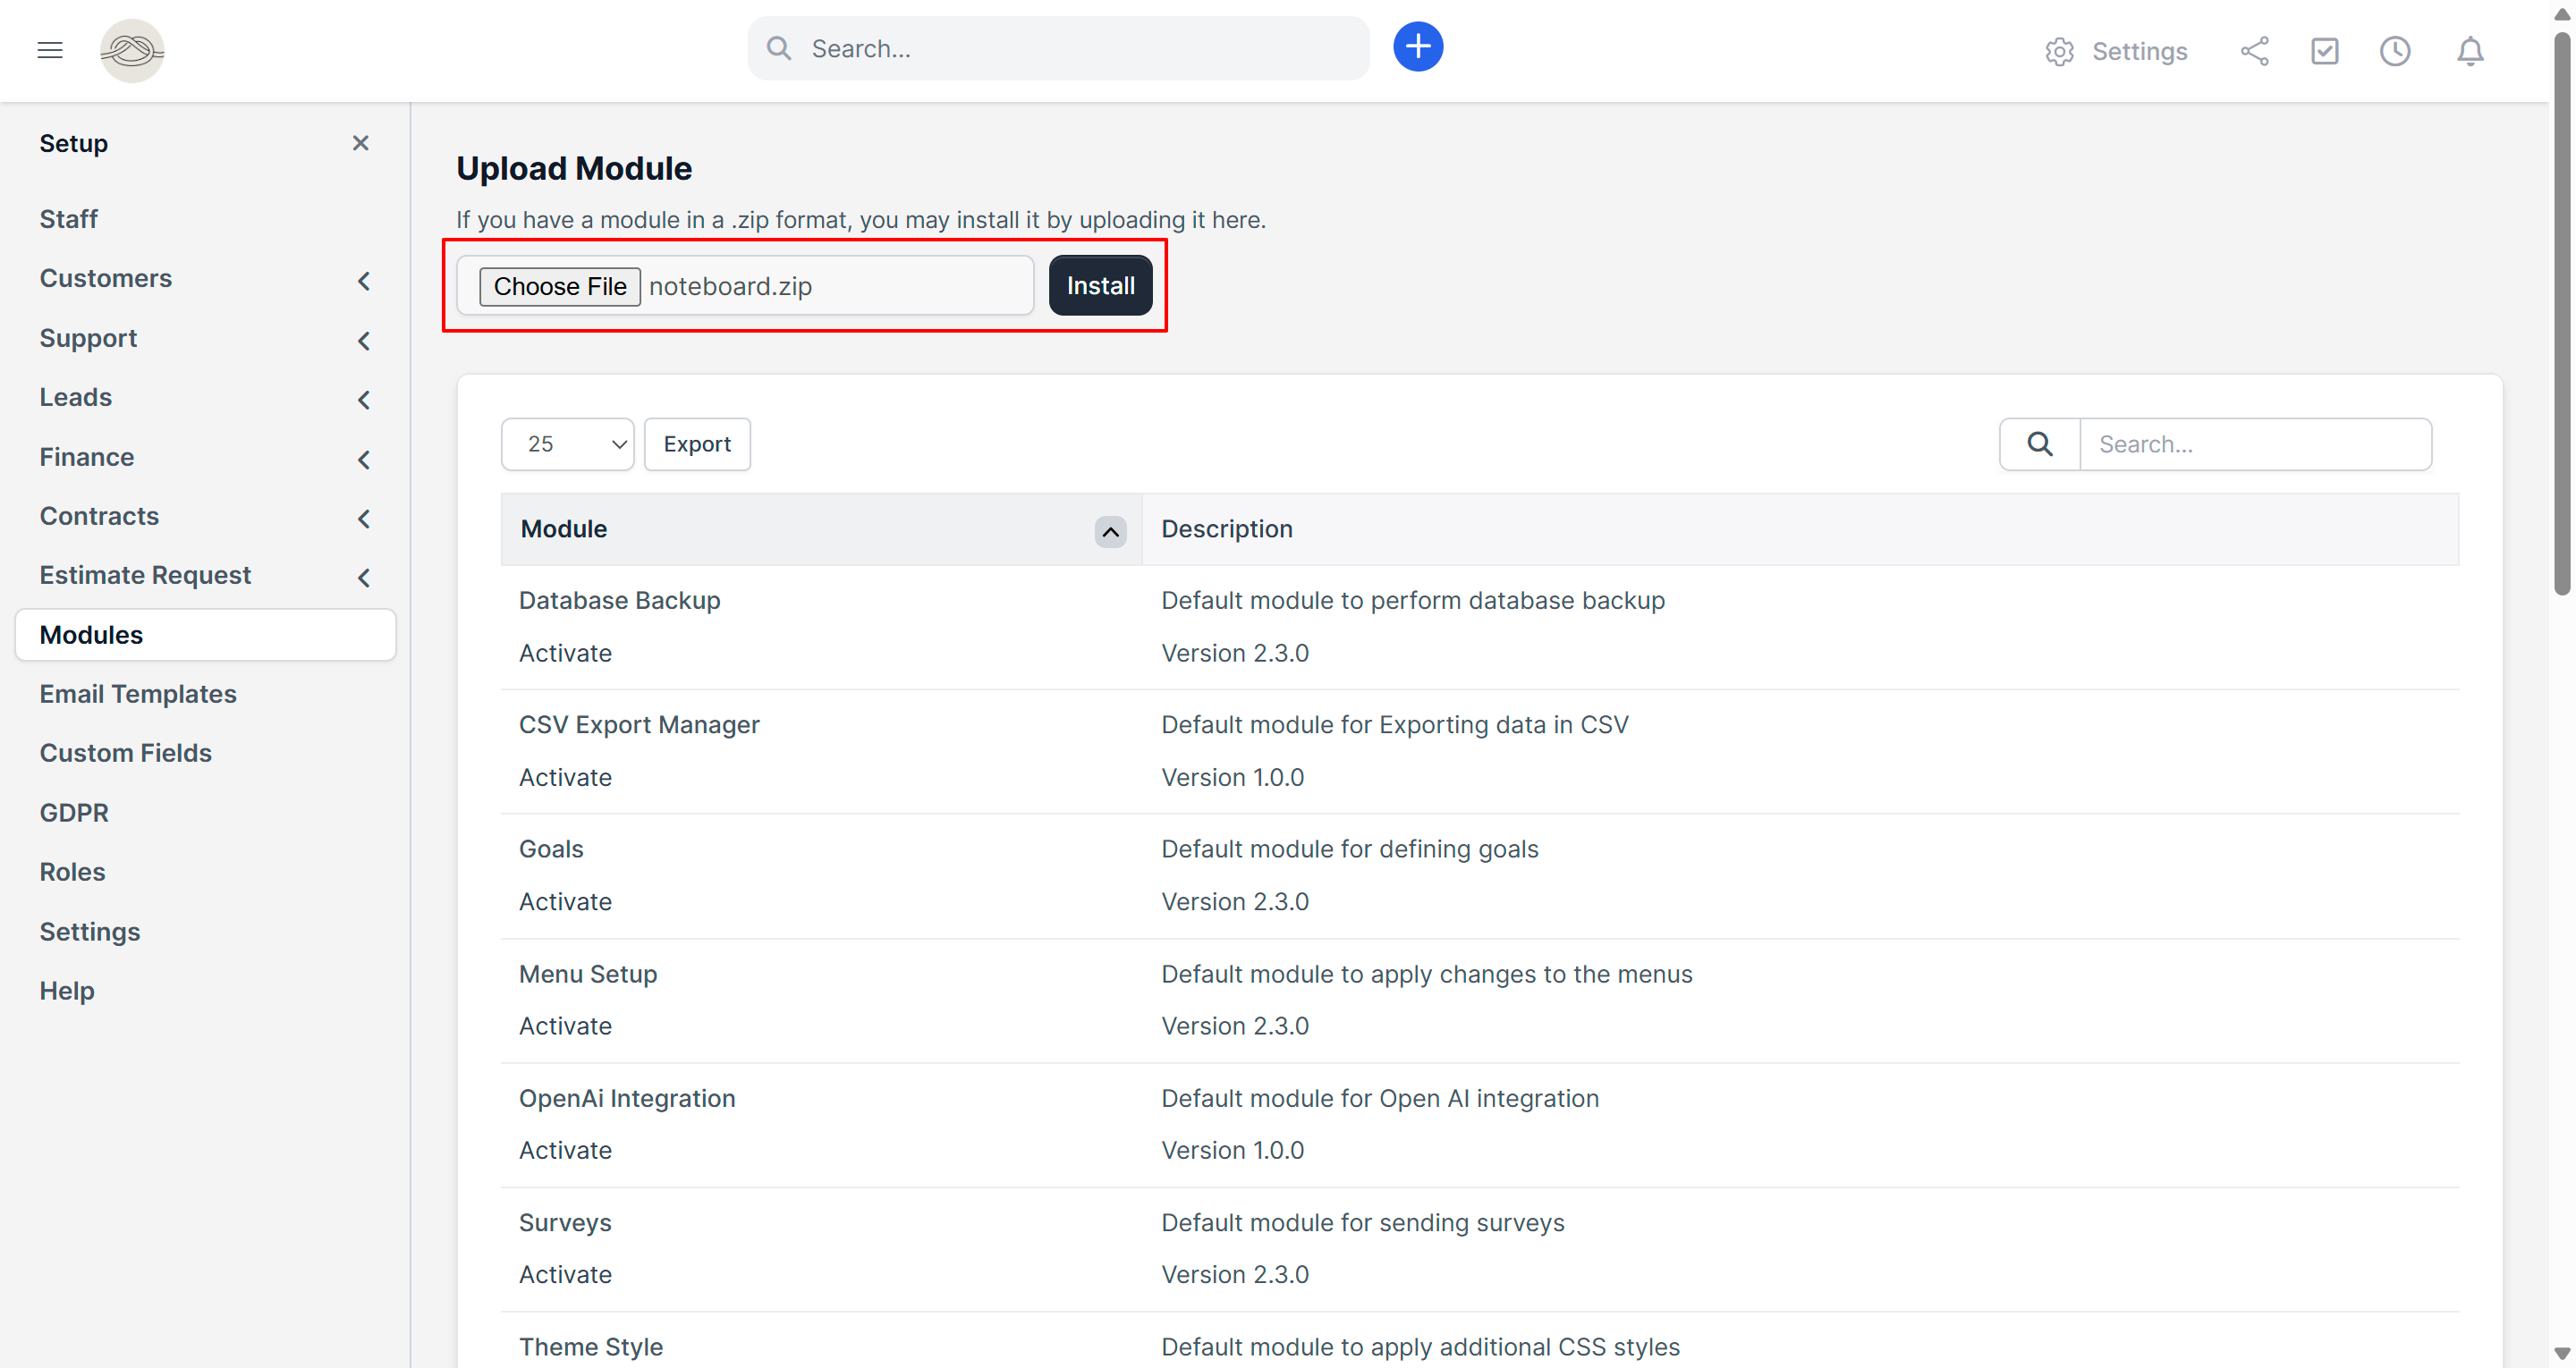Click the Choose File button
This screenshot has height=1368, width=2576.
559,286
